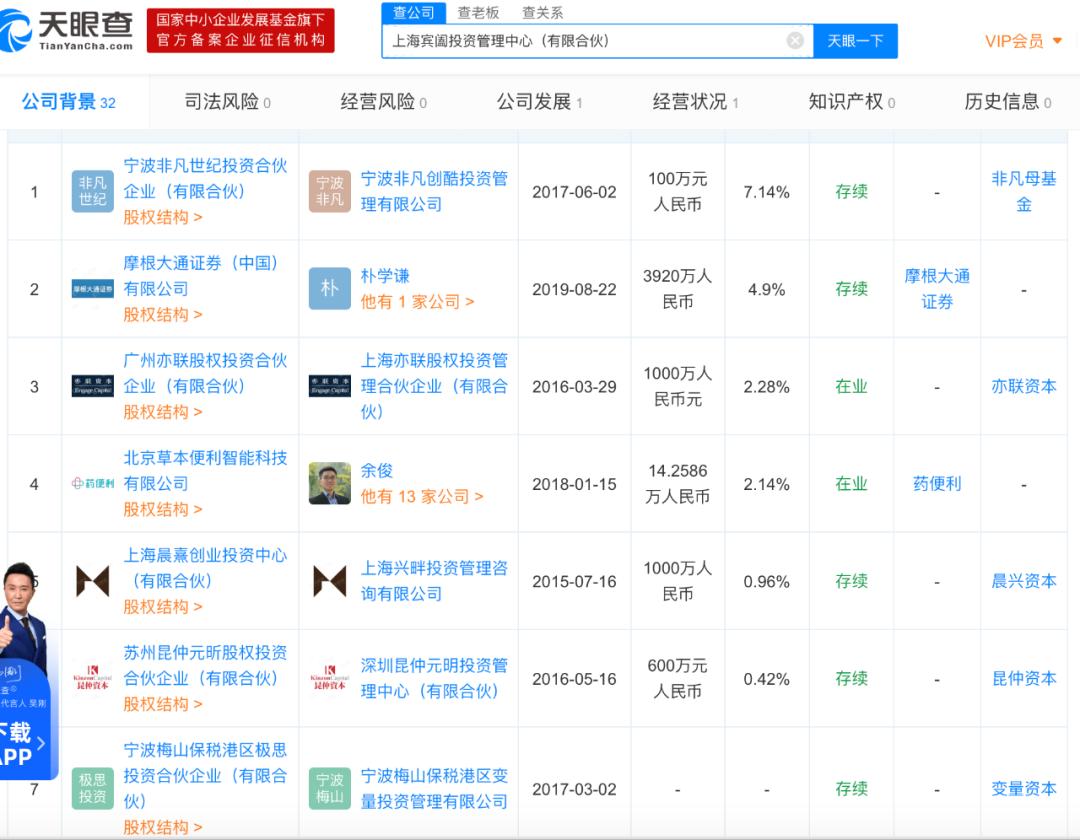Click the company name search input field

point(585,41)
